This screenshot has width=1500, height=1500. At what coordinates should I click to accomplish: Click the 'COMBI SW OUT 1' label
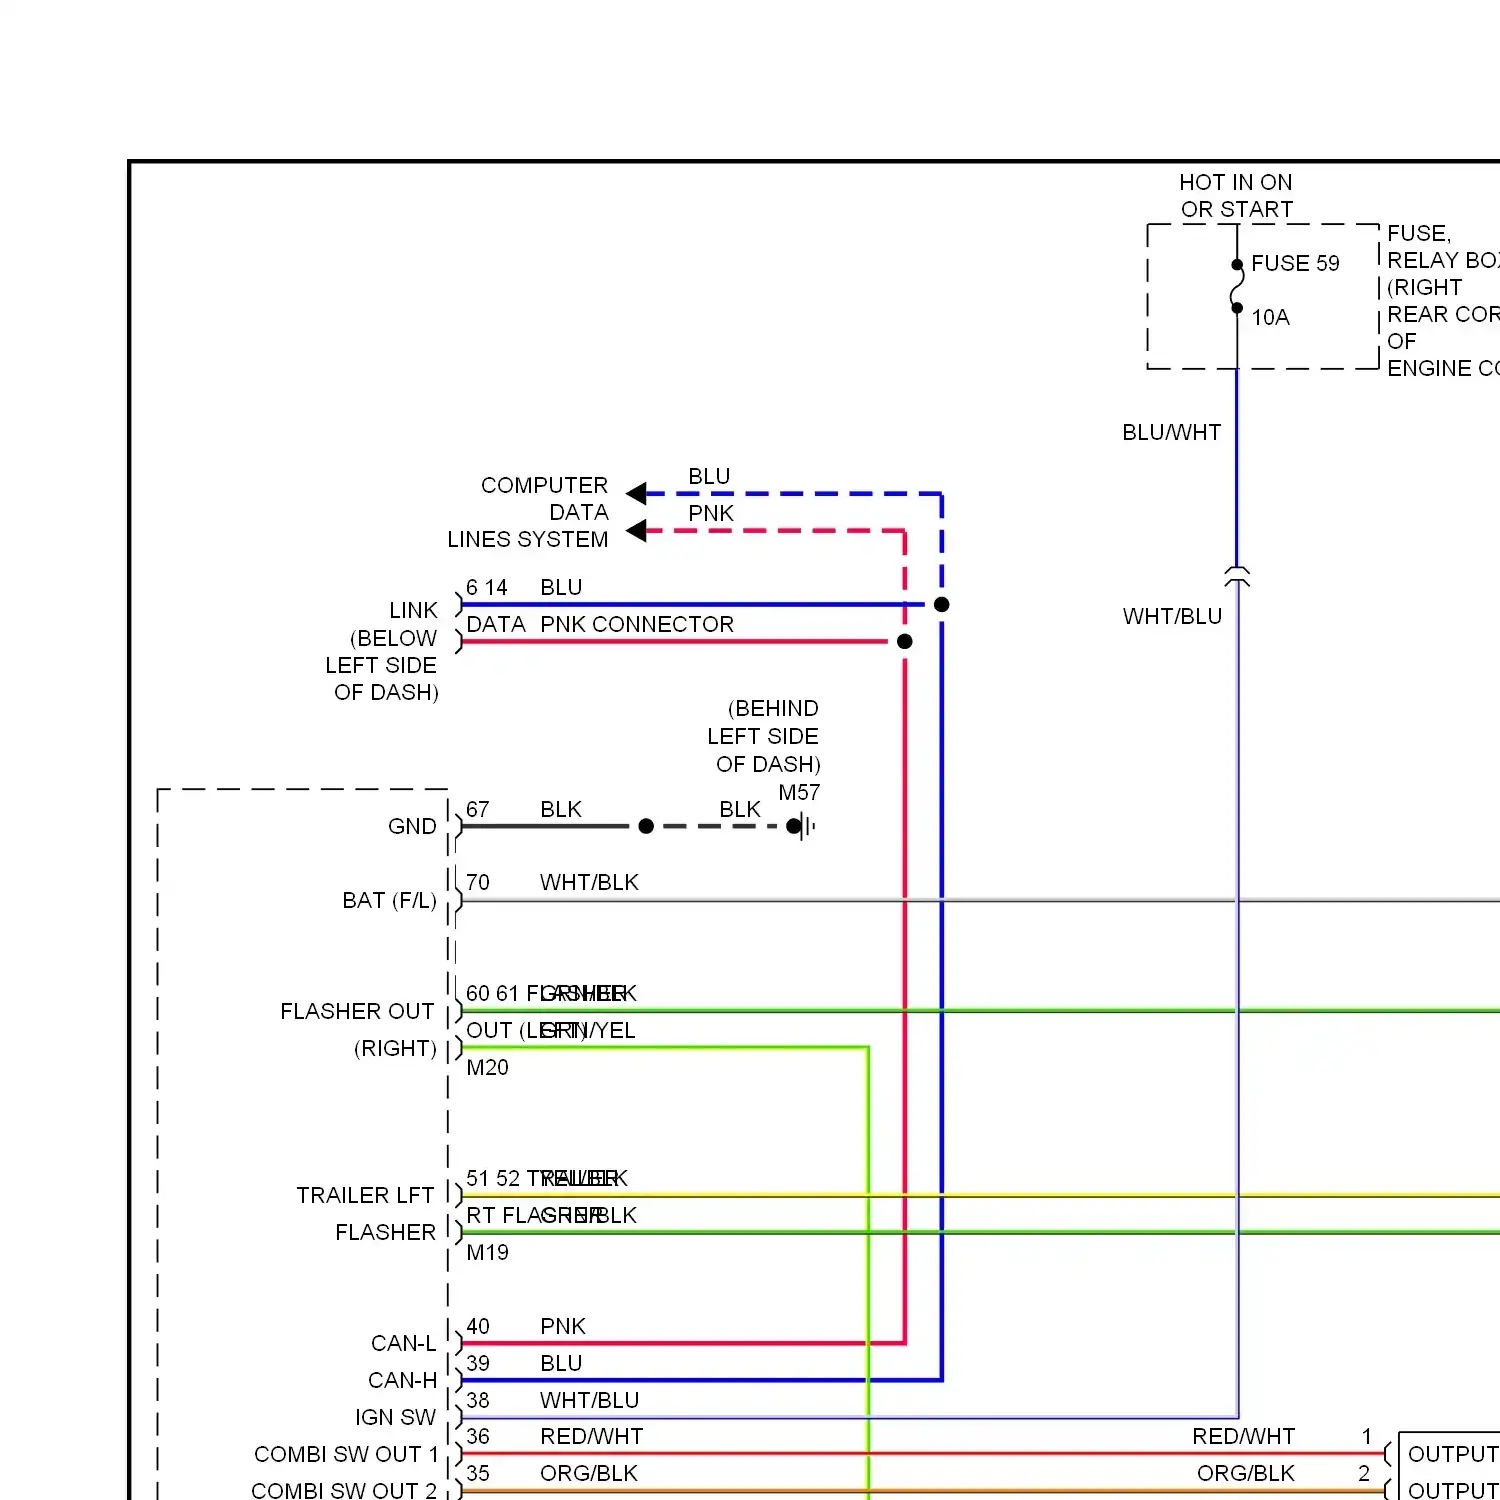point(346,1454)
